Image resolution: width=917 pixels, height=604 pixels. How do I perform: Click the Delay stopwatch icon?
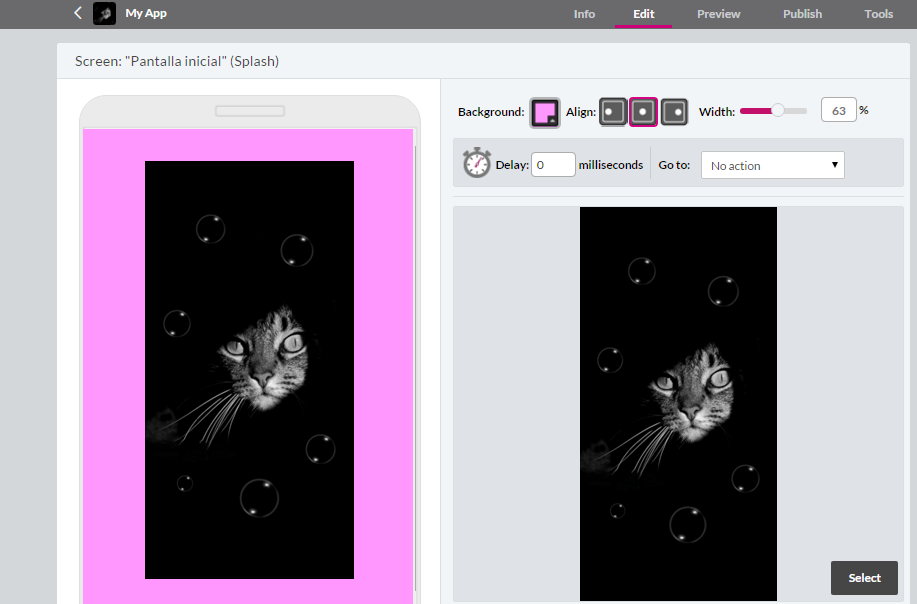click(477, 163)
